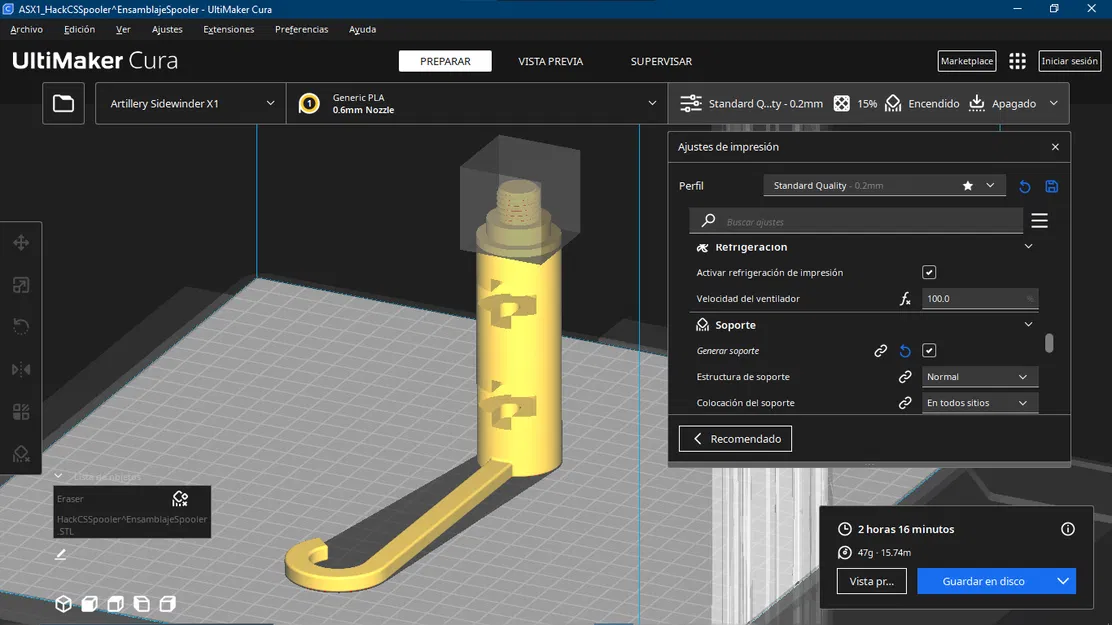Open the Ayuda menu

[362, 29]
